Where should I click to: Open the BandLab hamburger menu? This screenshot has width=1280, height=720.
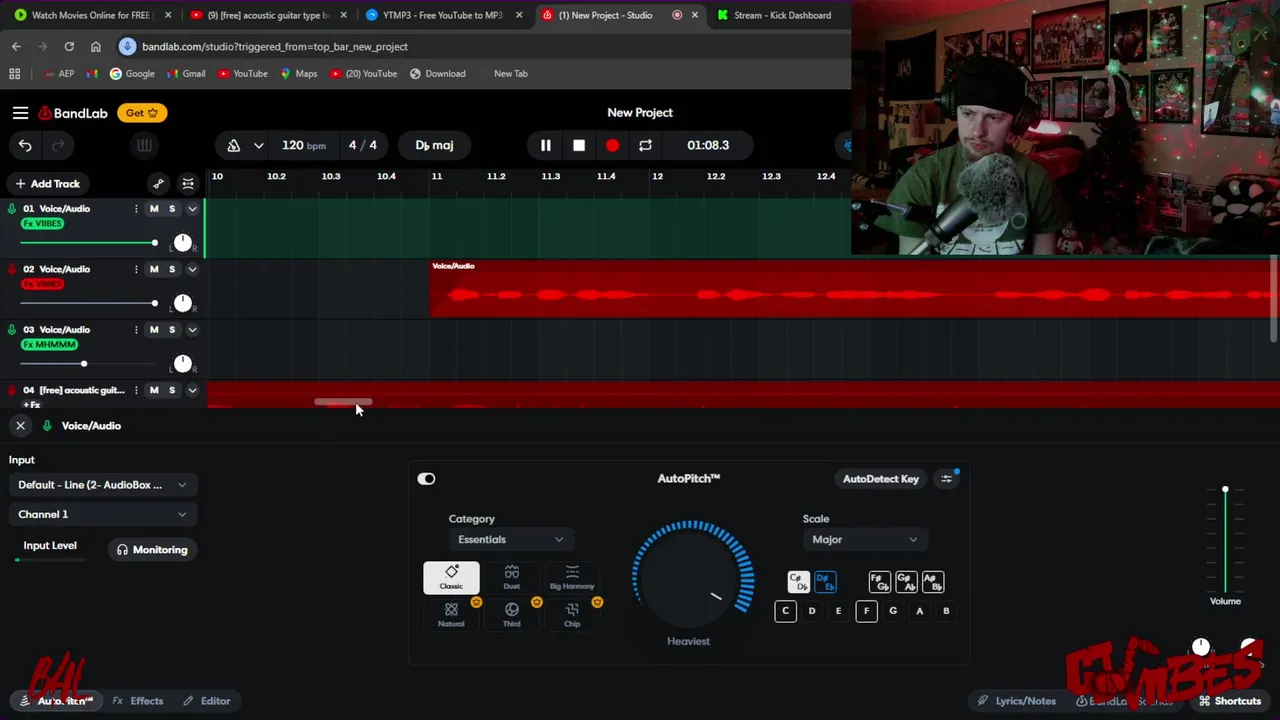(x=20, y=113)
